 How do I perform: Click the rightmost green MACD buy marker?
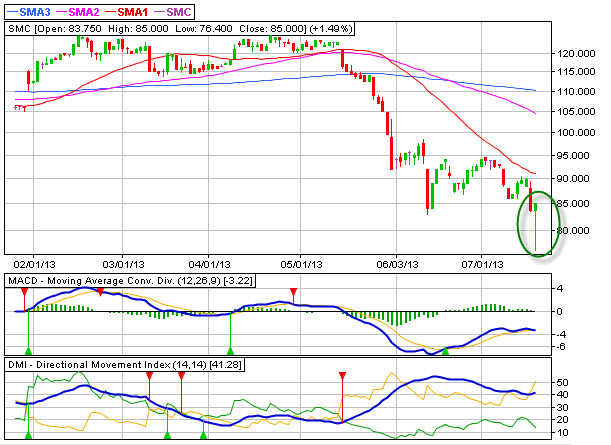tap(446, 350)
